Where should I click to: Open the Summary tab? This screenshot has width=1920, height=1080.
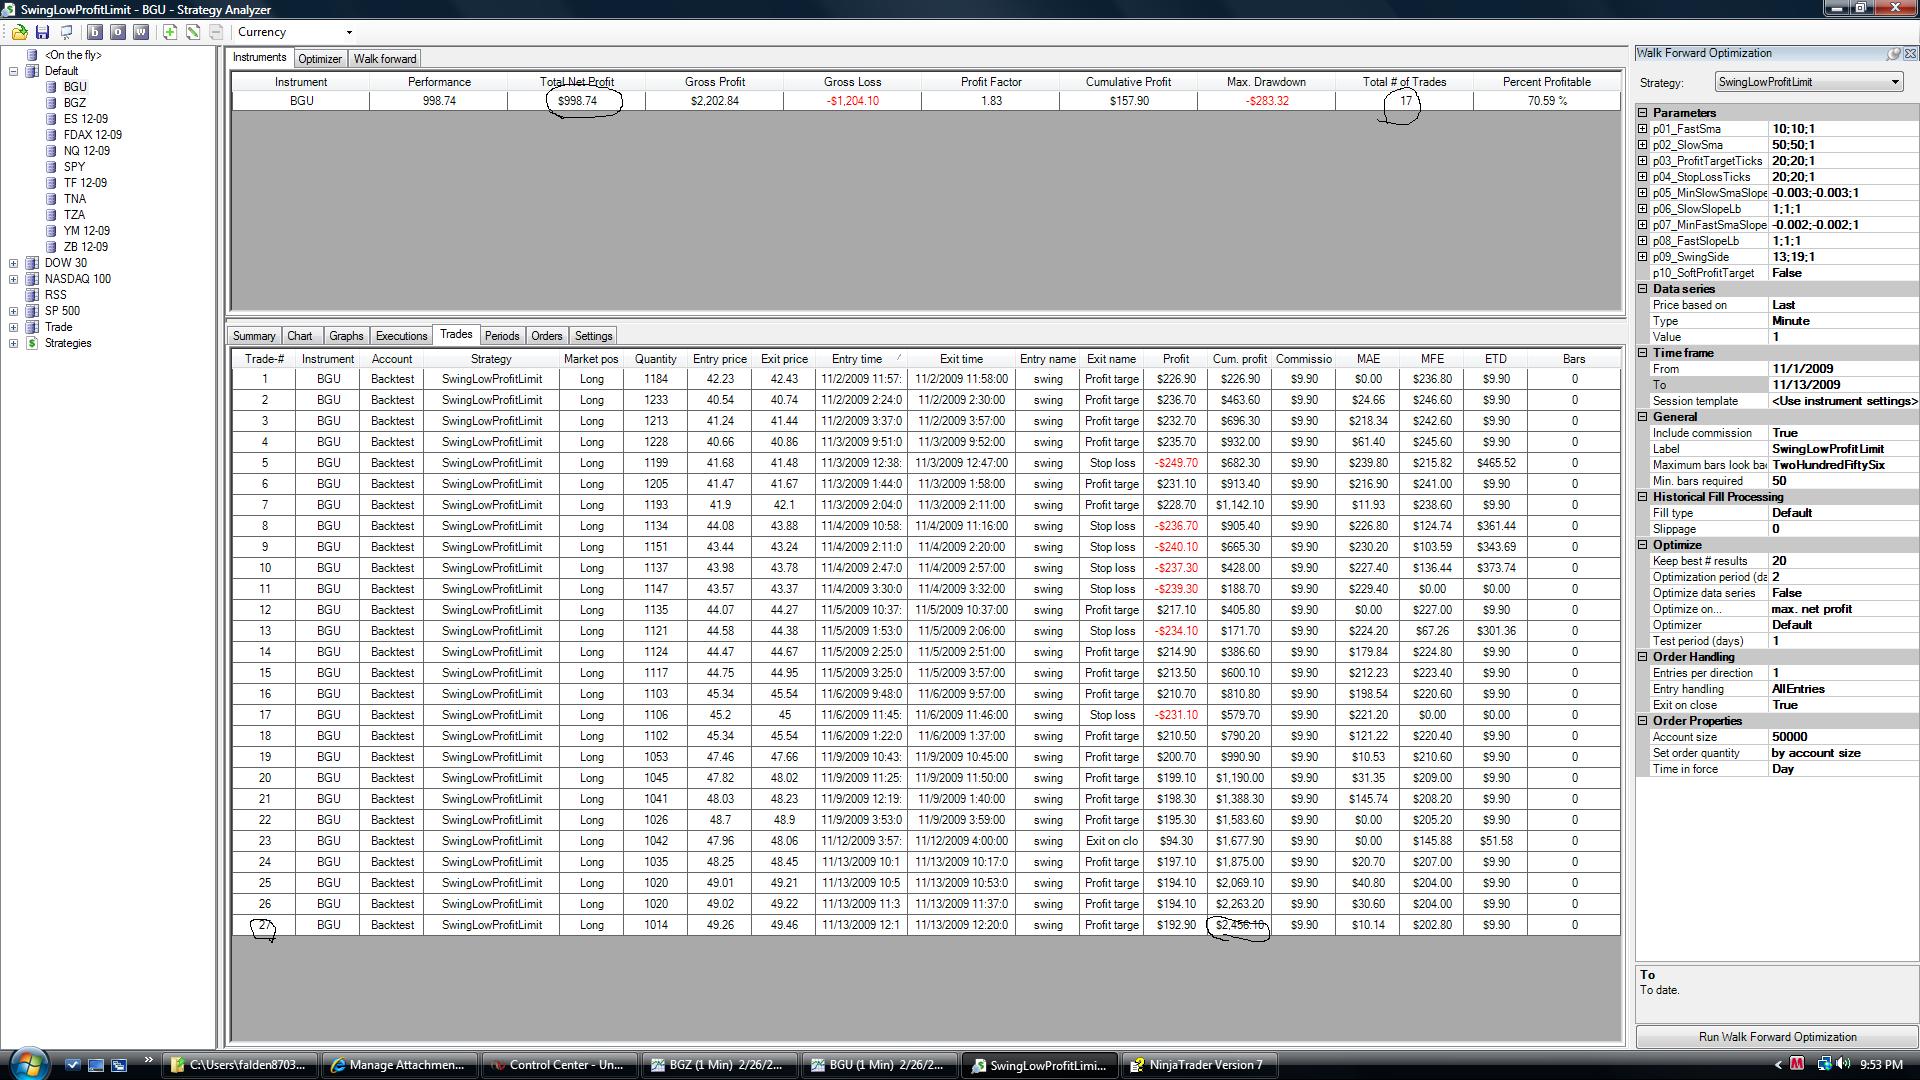point(254,336)
